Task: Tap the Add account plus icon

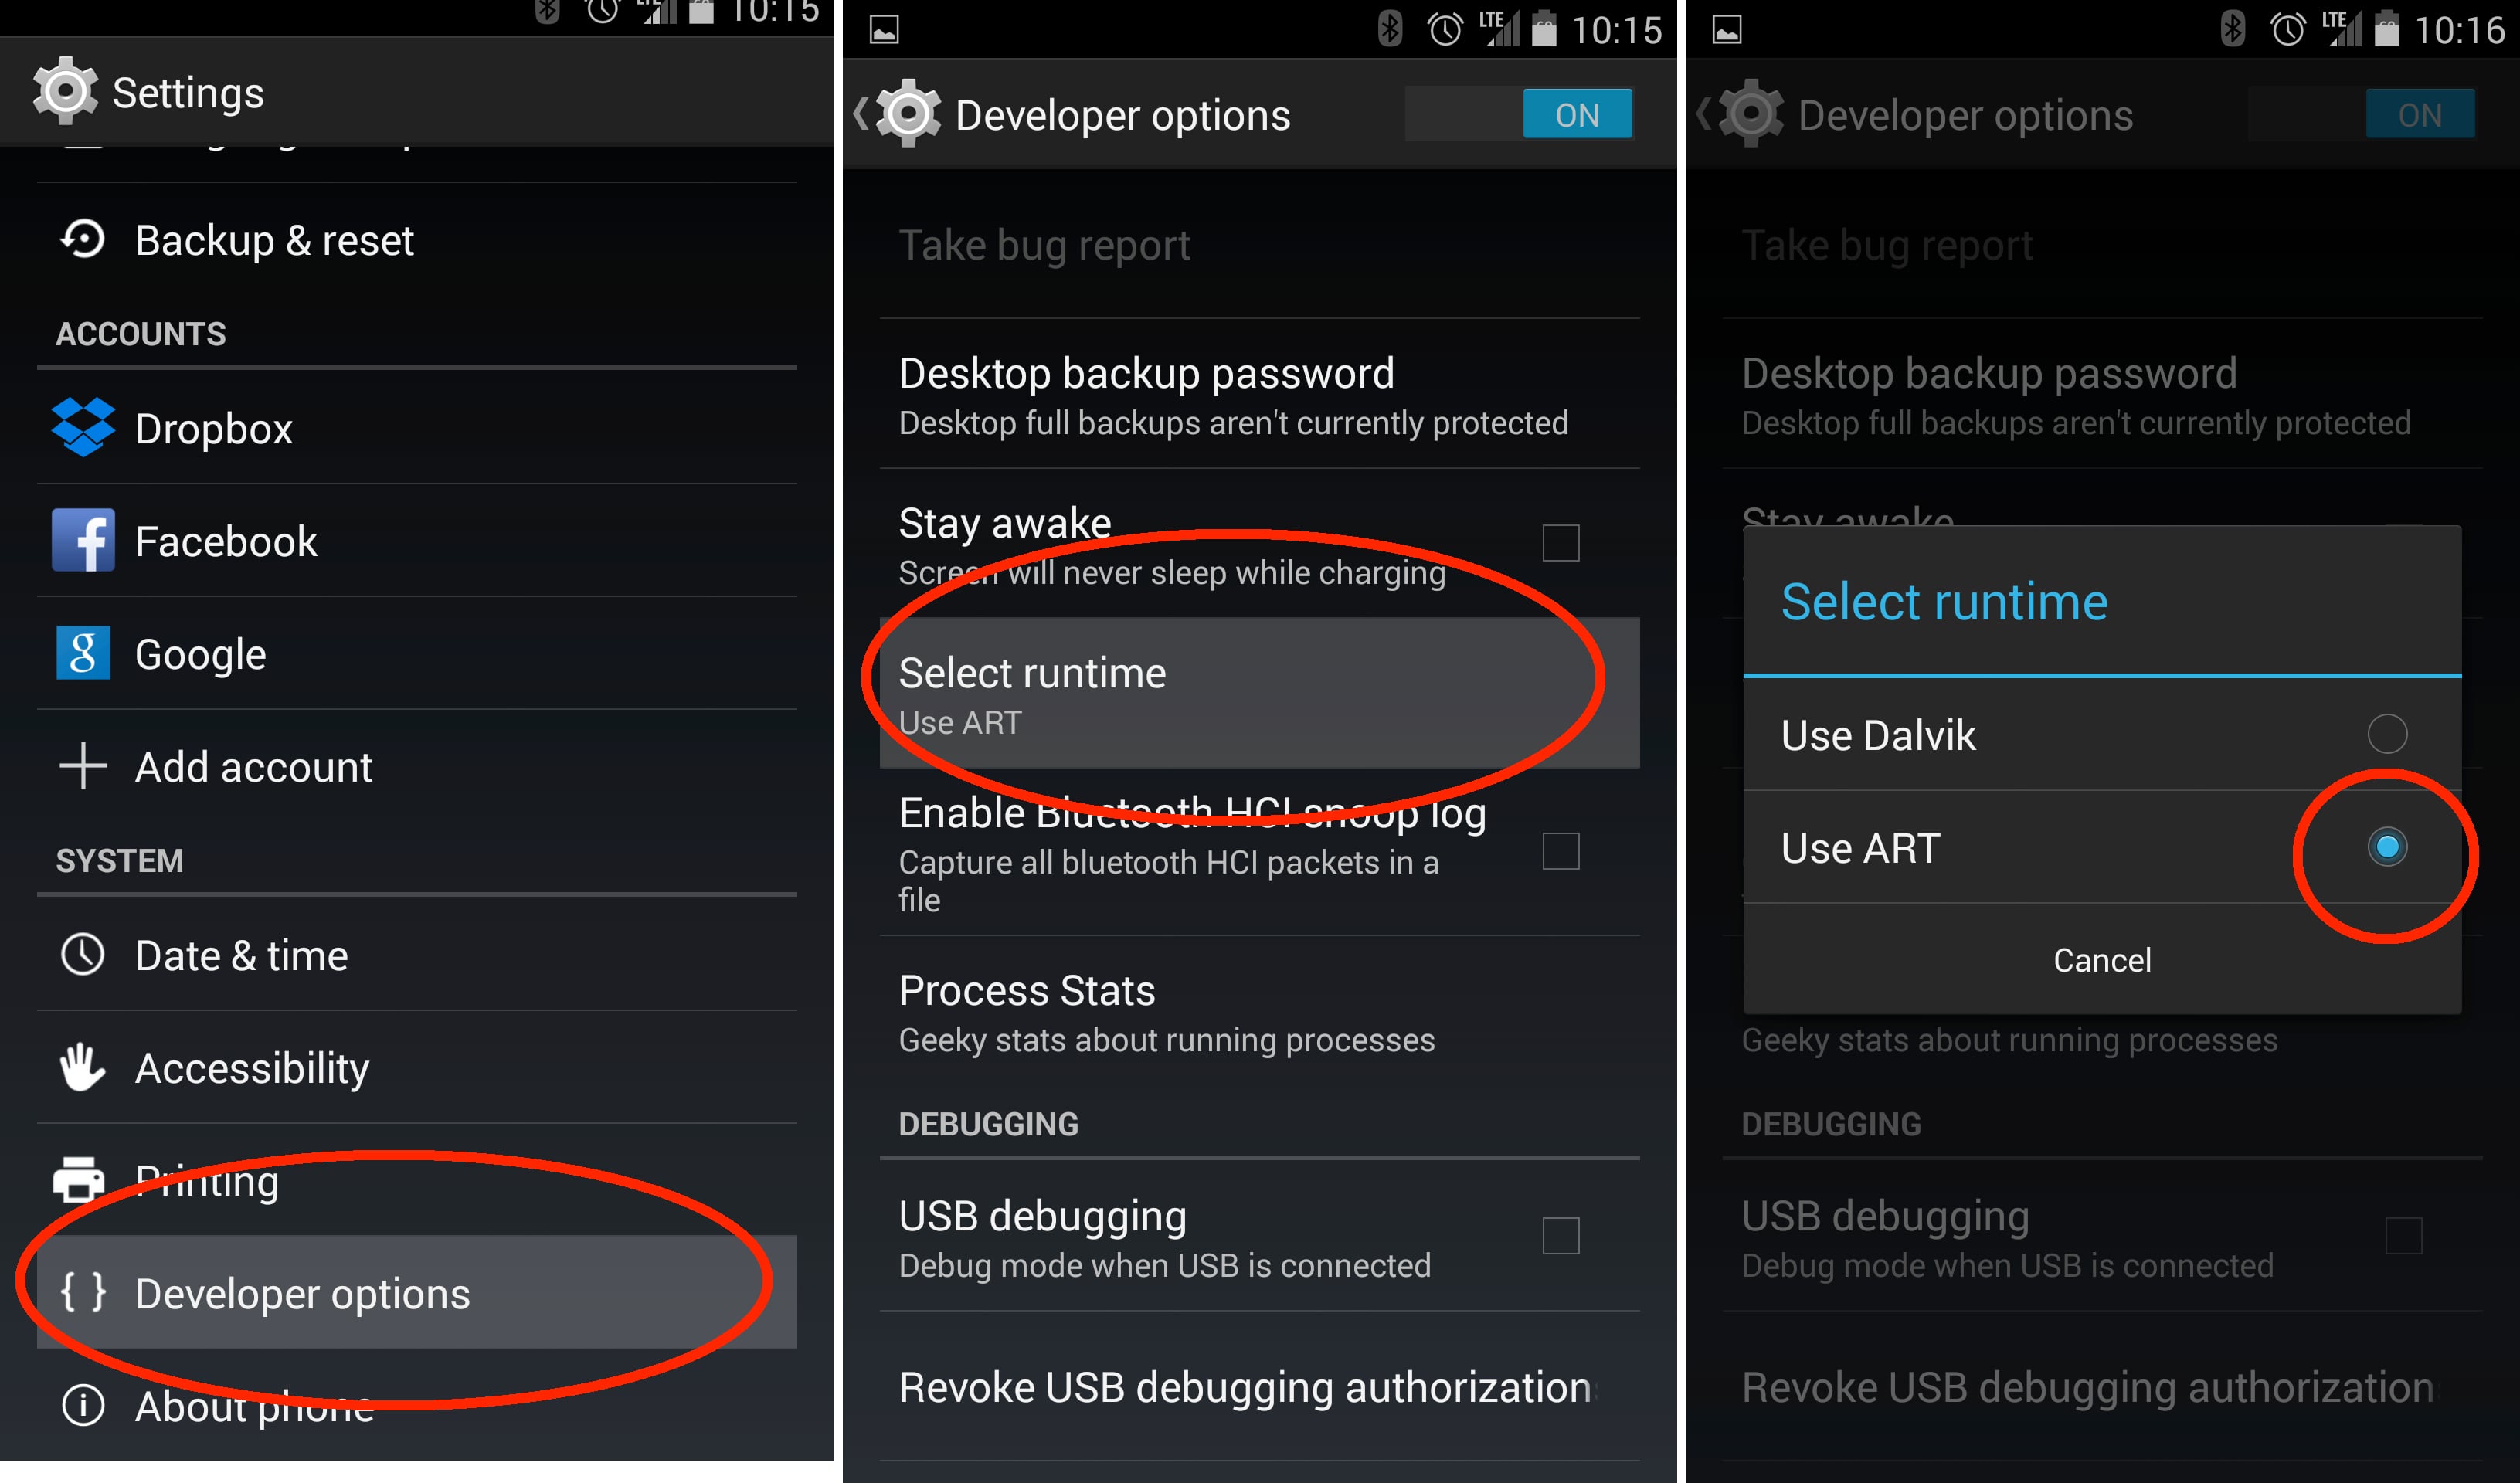Action: tap(83, 766)
